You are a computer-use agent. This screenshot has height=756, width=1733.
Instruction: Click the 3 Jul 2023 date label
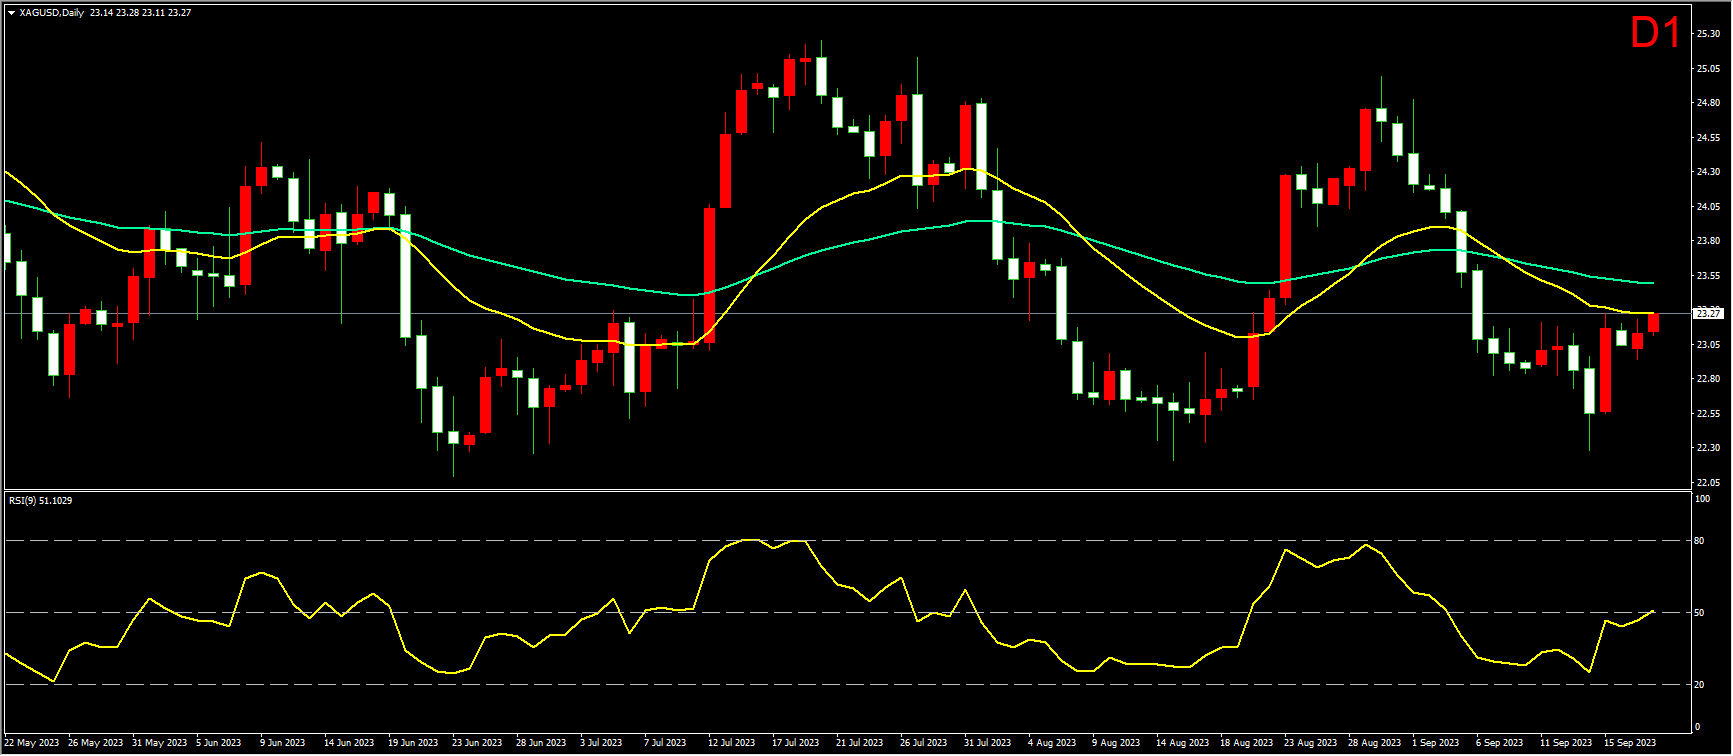[602, 743]
